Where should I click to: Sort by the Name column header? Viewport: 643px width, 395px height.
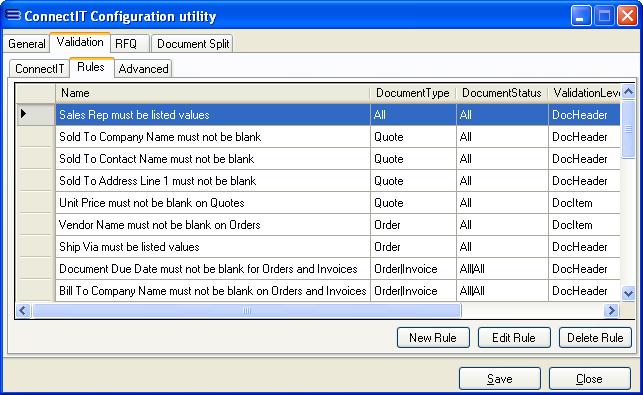point(212,93)
